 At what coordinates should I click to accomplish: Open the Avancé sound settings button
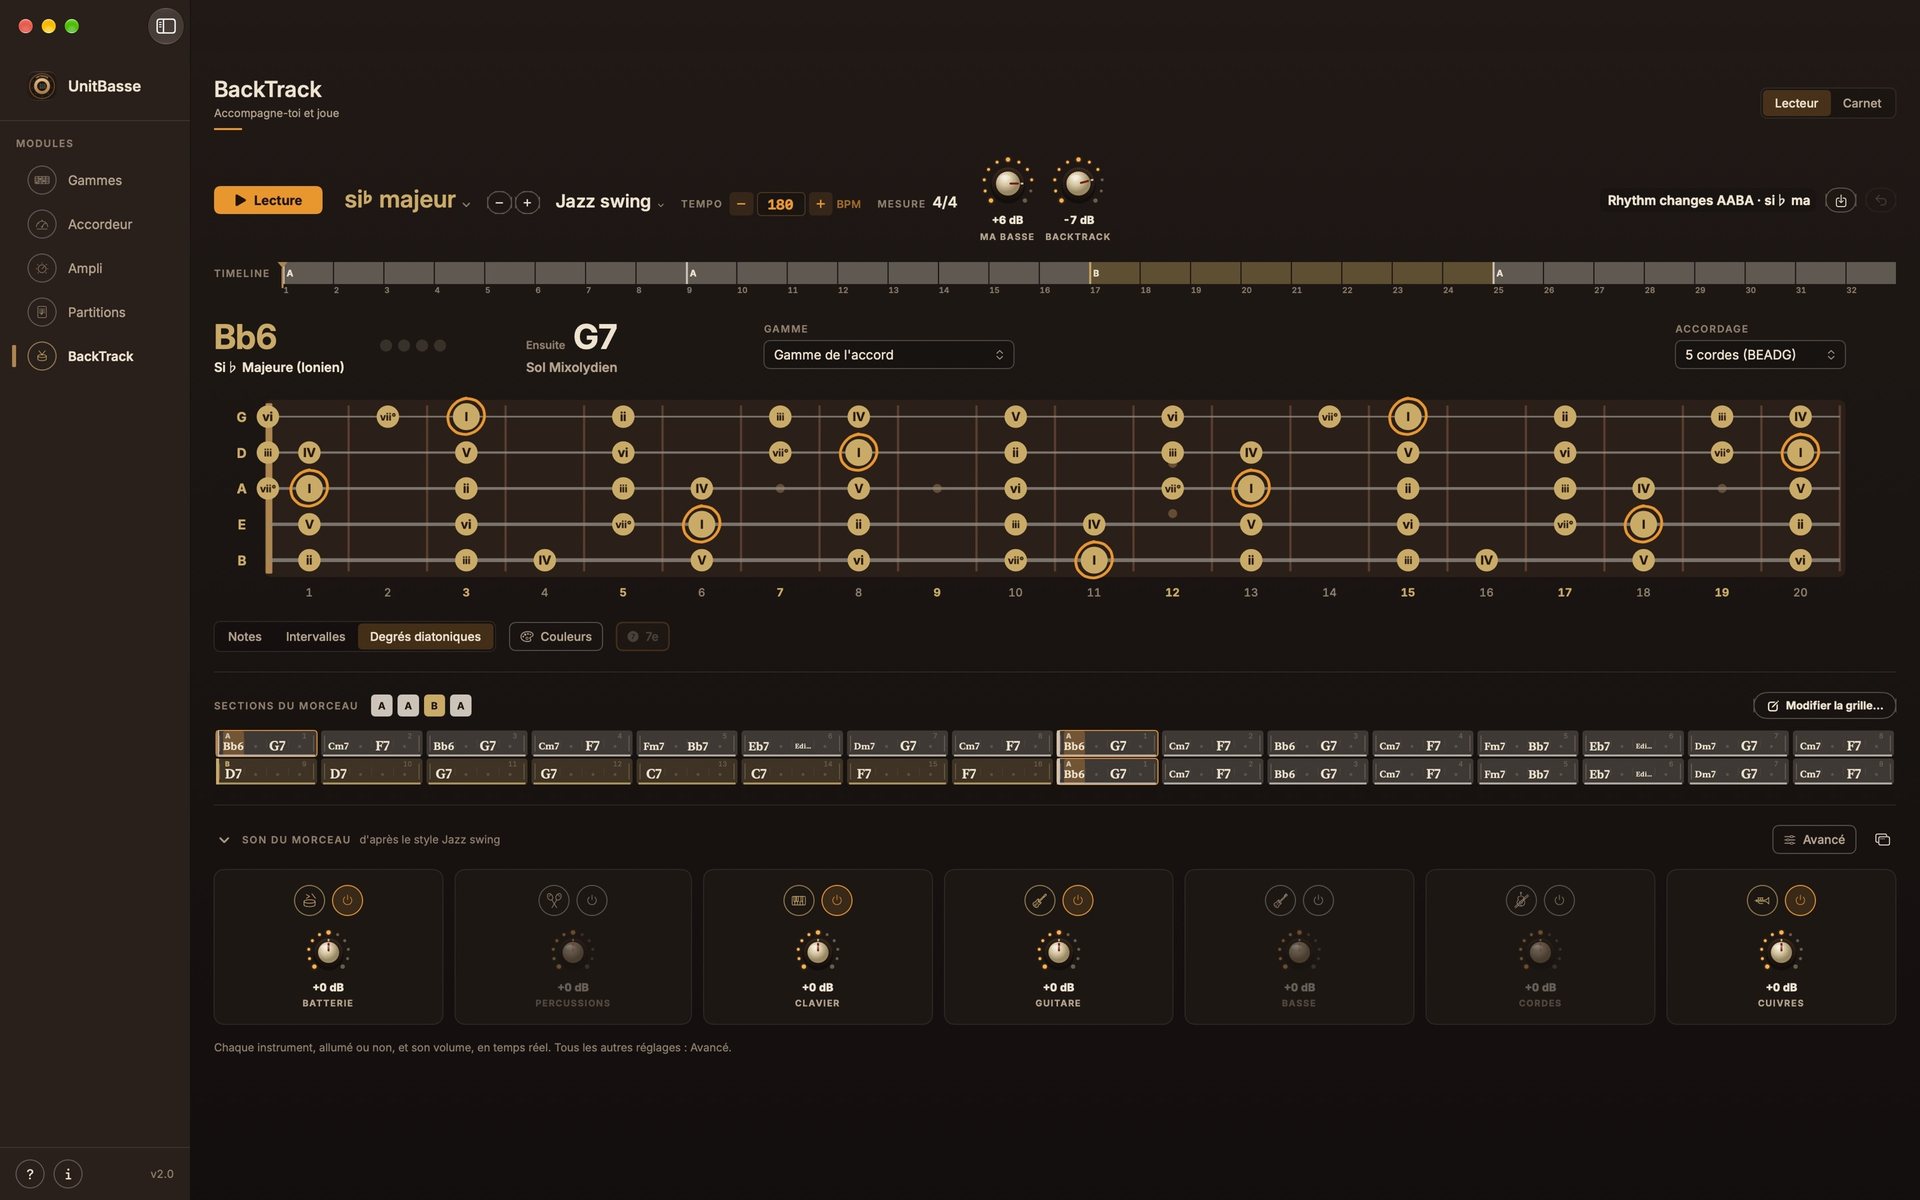pyautogui.click(x=1814, y=839)
